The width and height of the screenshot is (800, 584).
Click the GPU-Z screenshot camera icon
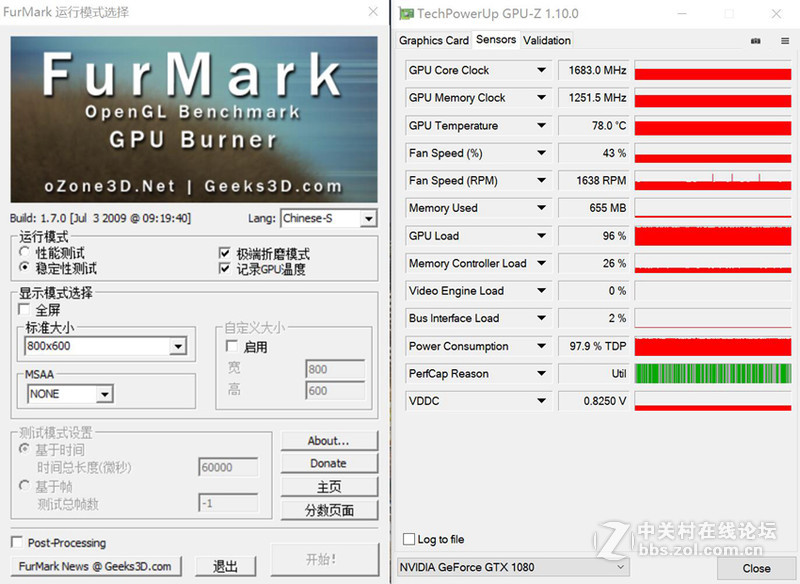click(x=756, y=41)
